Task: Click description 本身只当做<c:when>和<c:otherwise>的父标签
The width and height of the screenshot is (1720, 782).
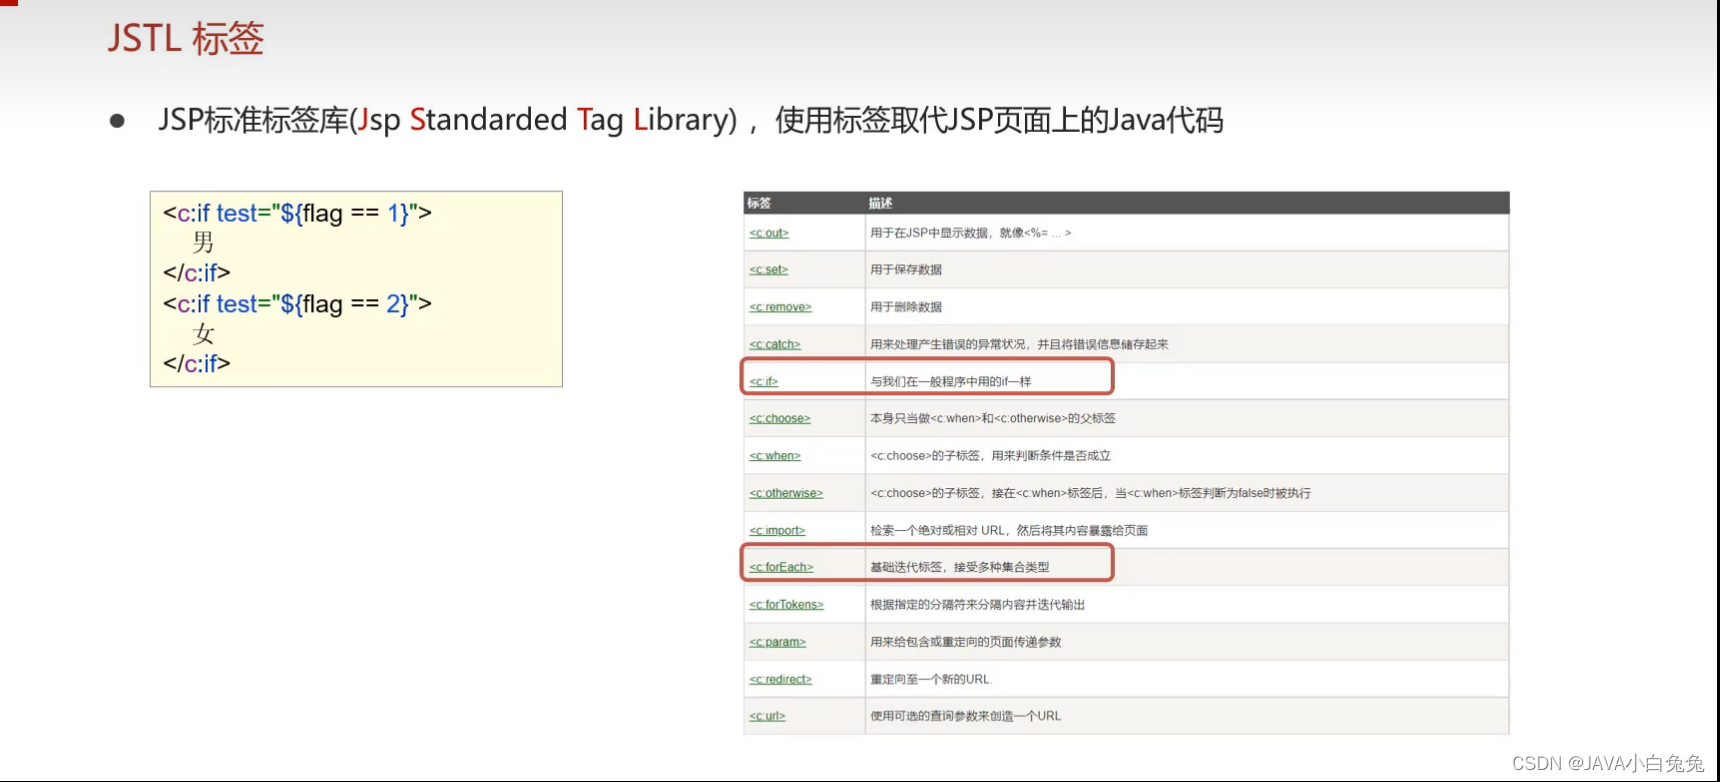Action: pos(992,419)
